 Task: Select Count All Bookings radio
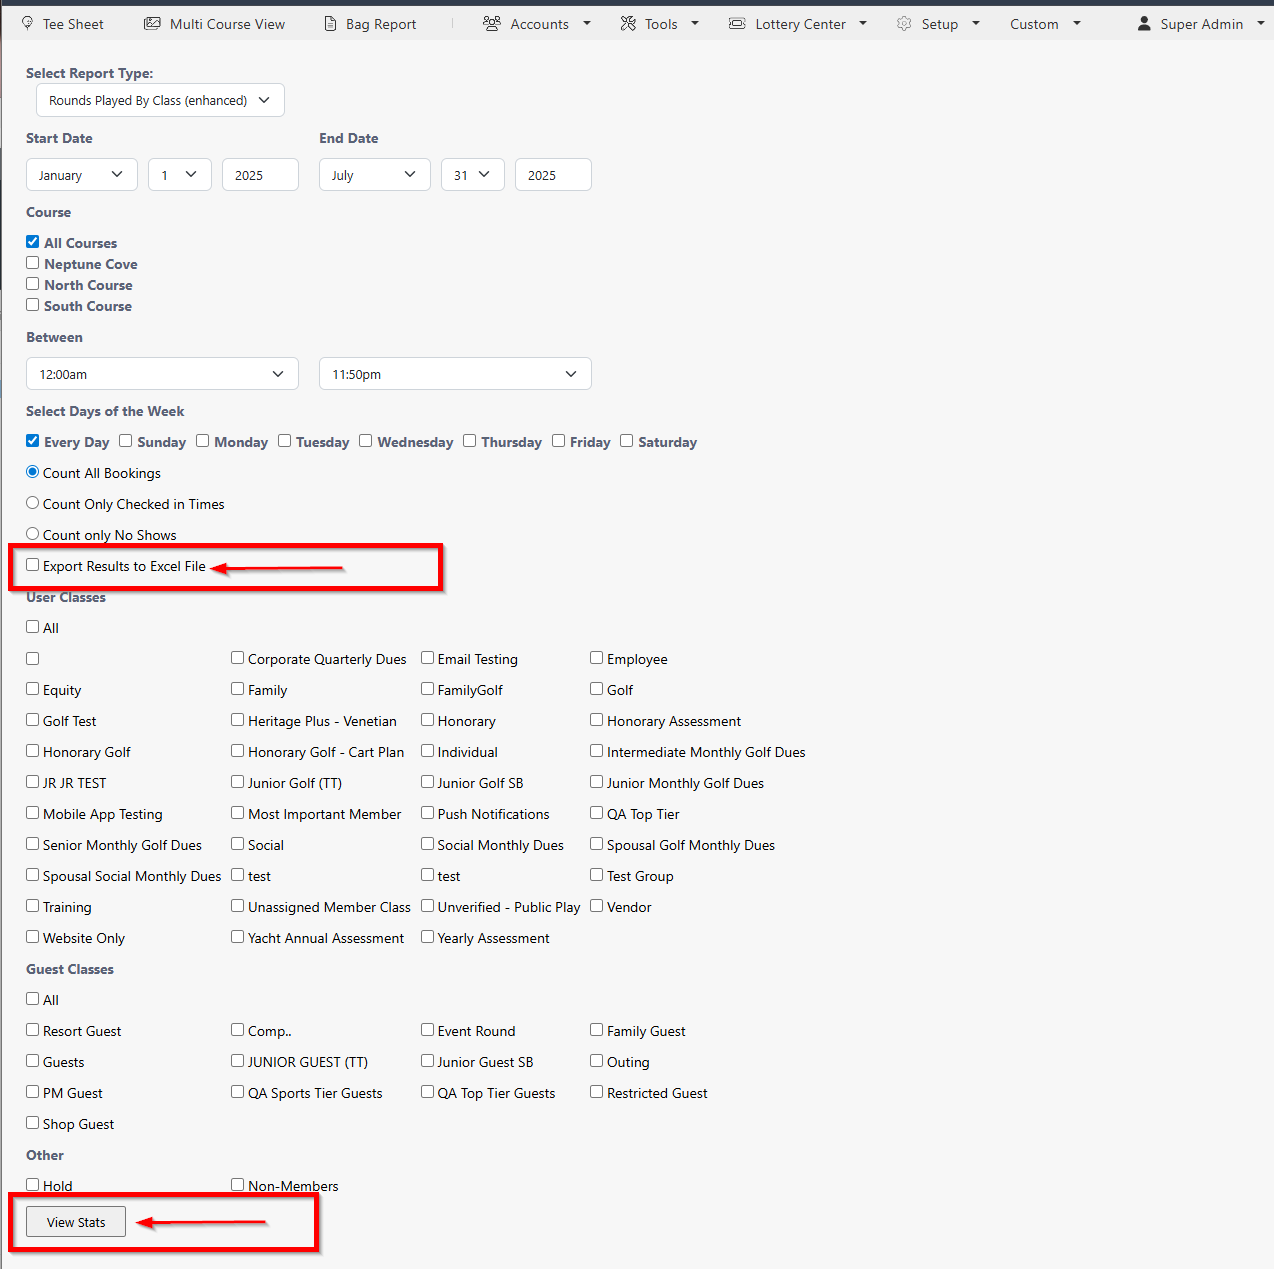pos(33,472)
